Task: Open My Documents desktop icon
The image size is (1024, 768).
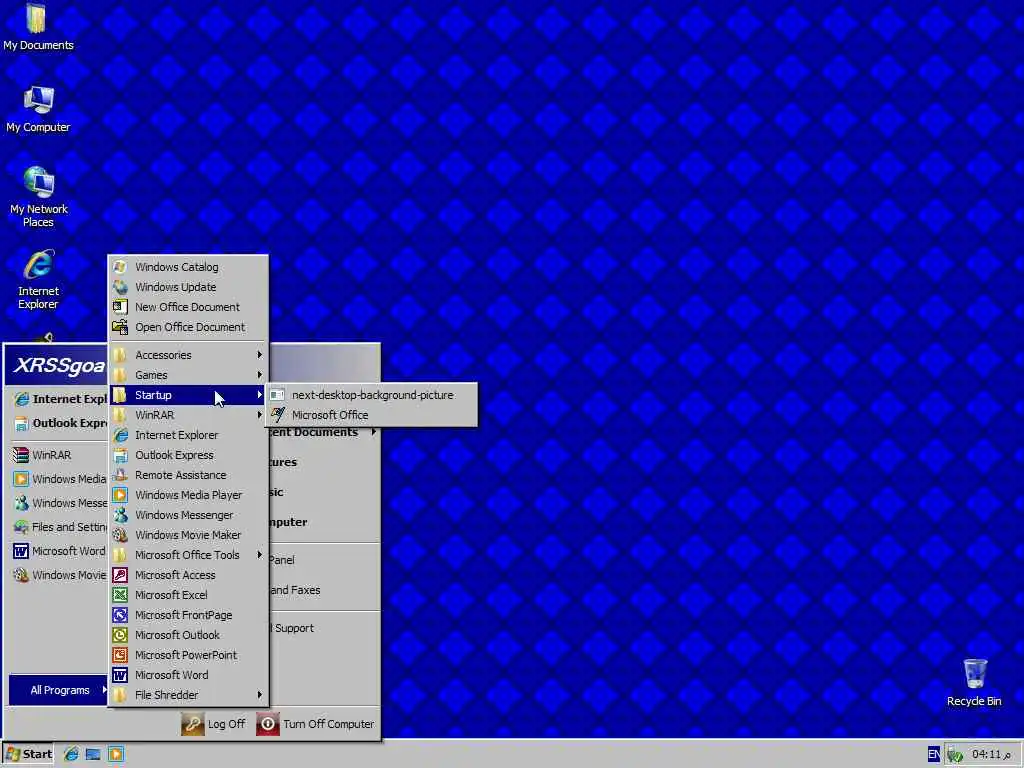Action: pyautogui.click(x=38, y=26)
